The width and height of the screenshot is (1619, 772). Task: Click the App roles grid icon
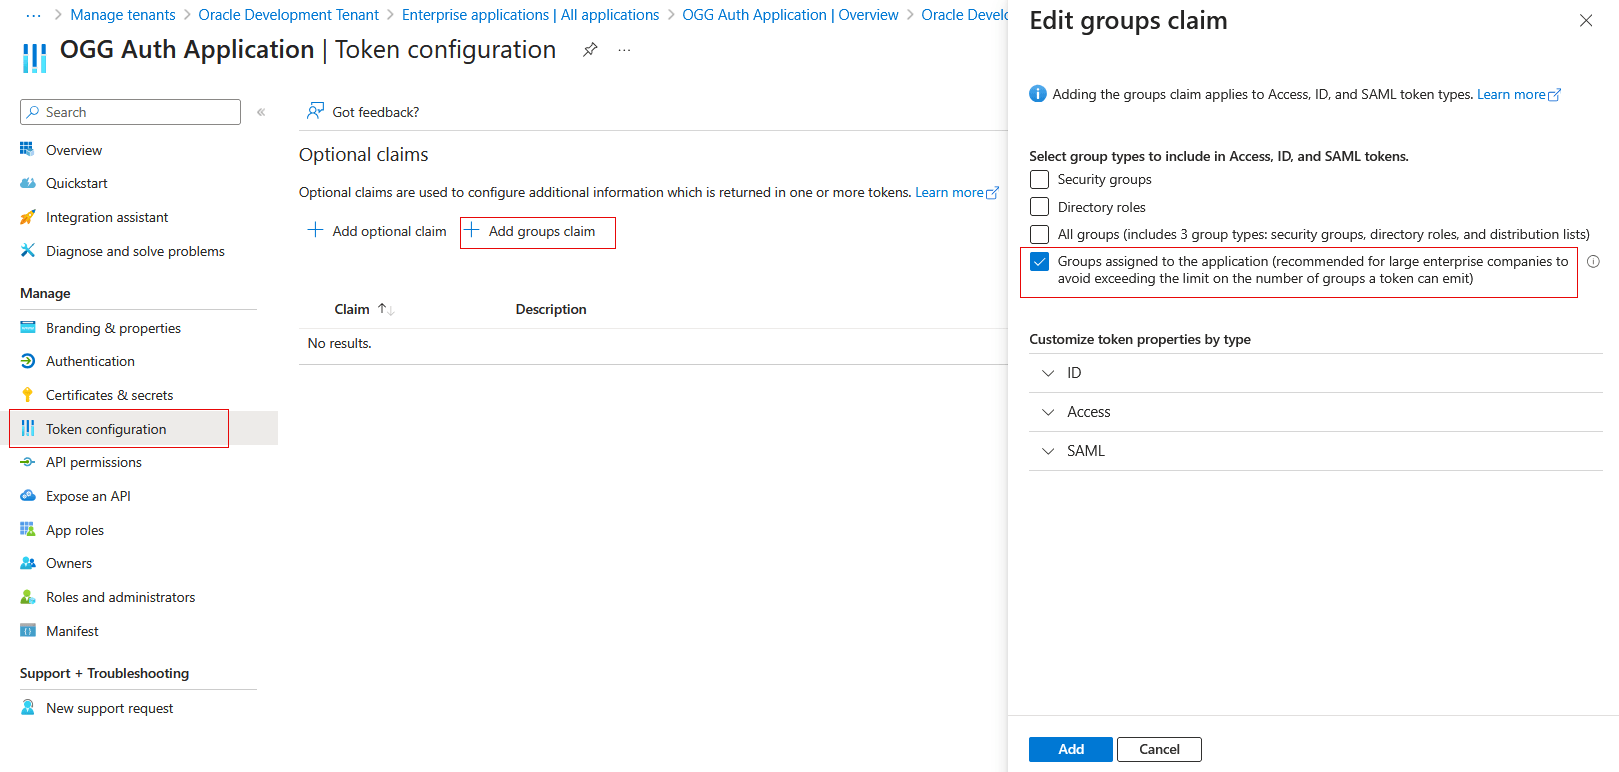click(x=28, y=530)
